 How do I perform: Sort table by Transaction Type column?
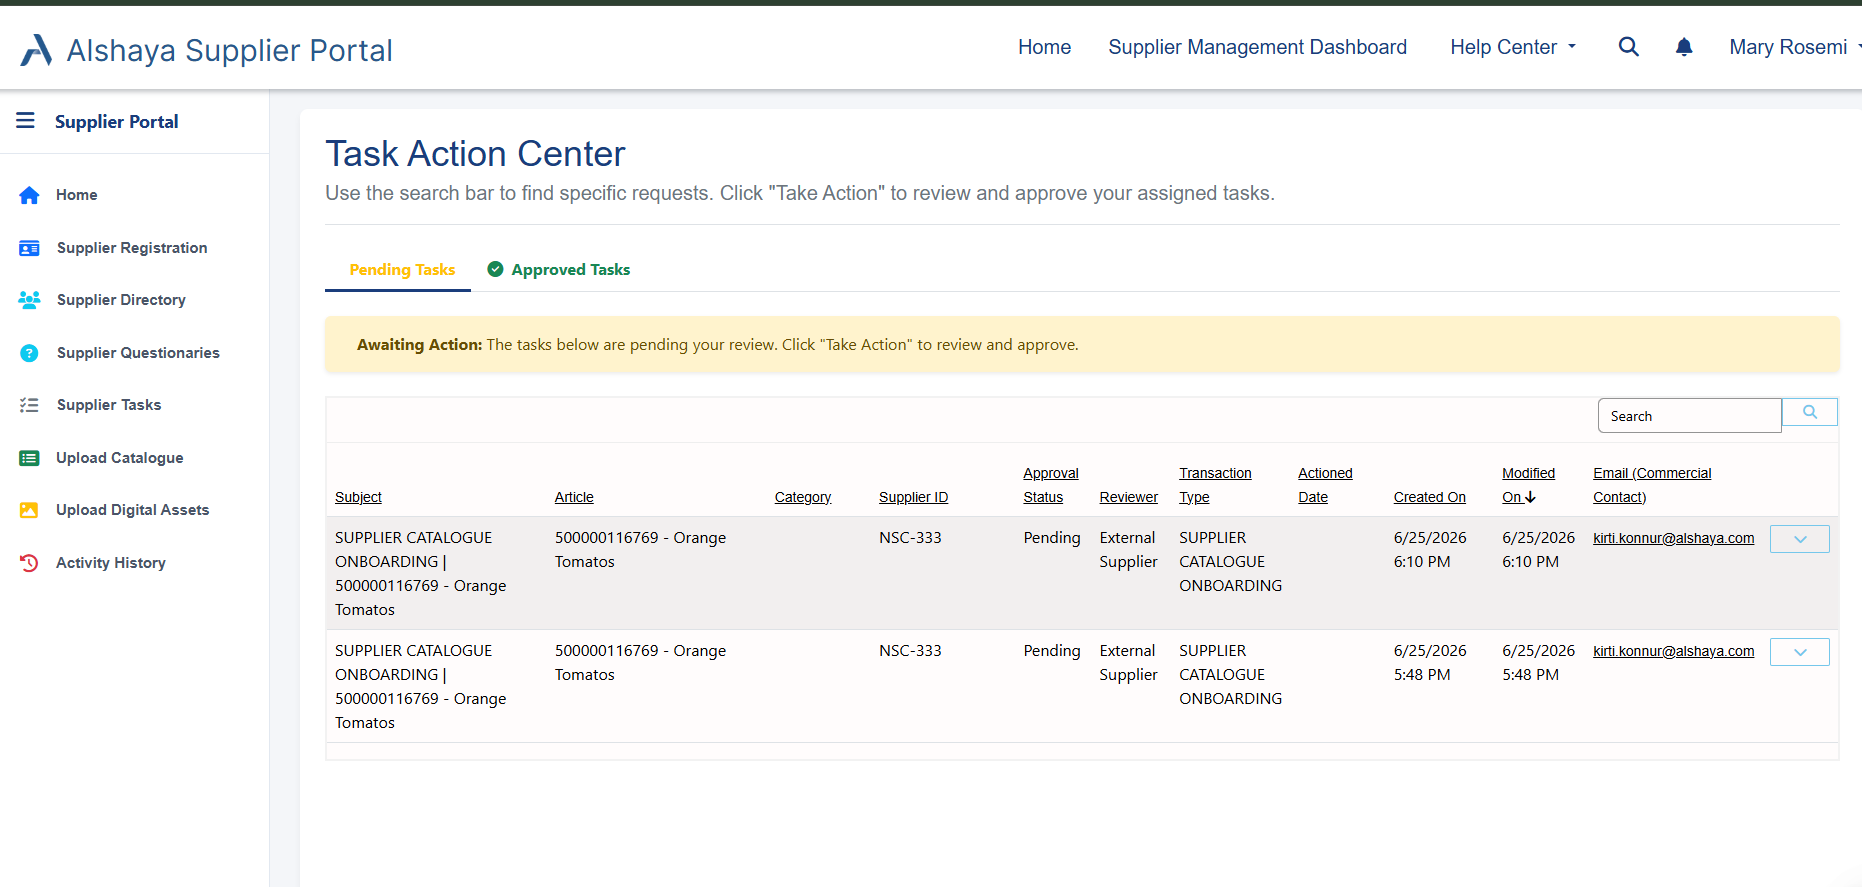coord(1215,485)
